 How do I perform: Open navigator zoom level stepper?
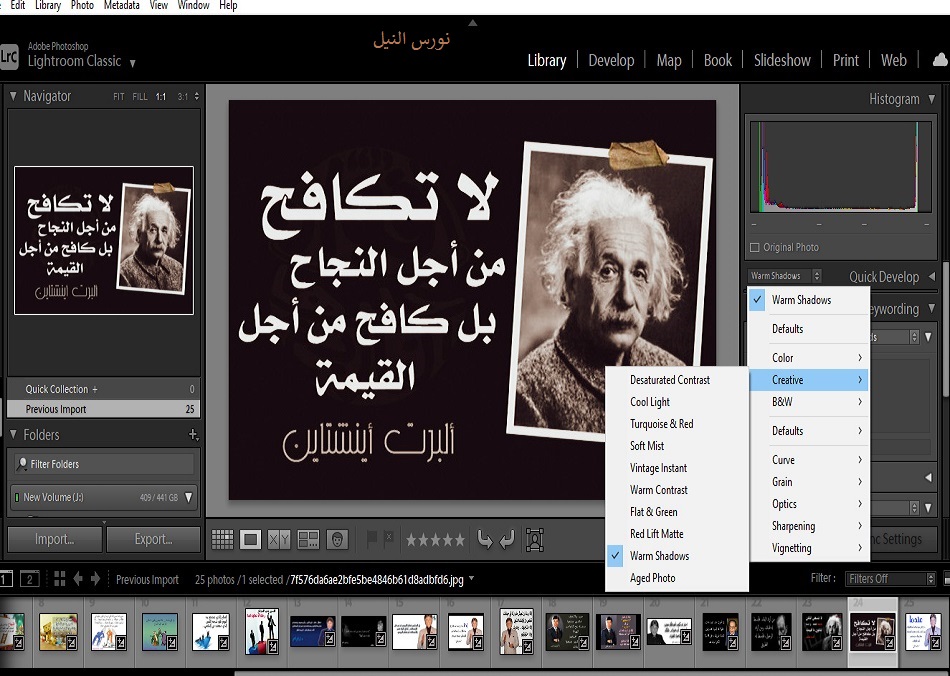[196, 96]
